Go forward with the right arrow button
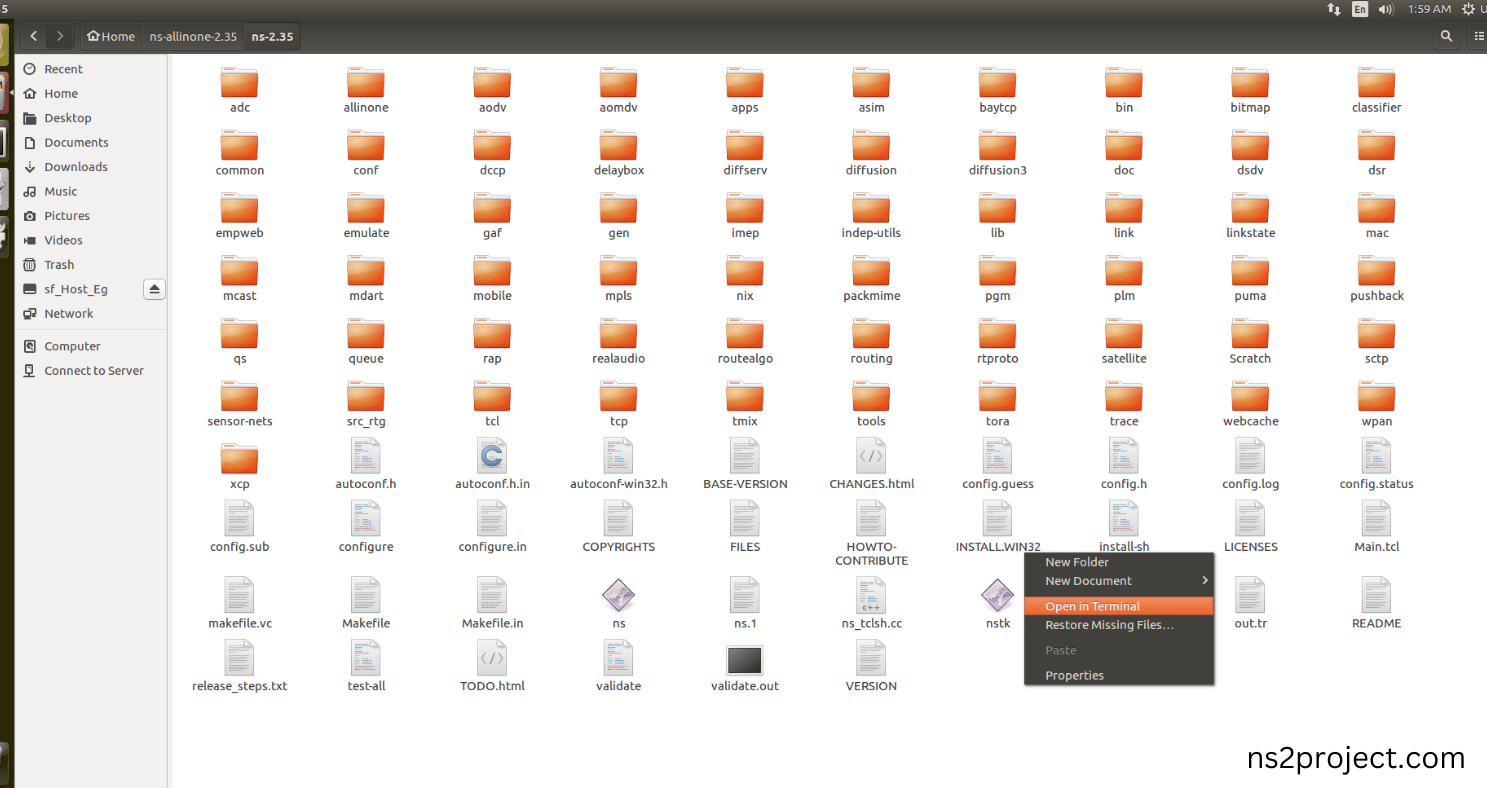The height and width of the screenshot is (788, 1487). [x=60, y=36]
